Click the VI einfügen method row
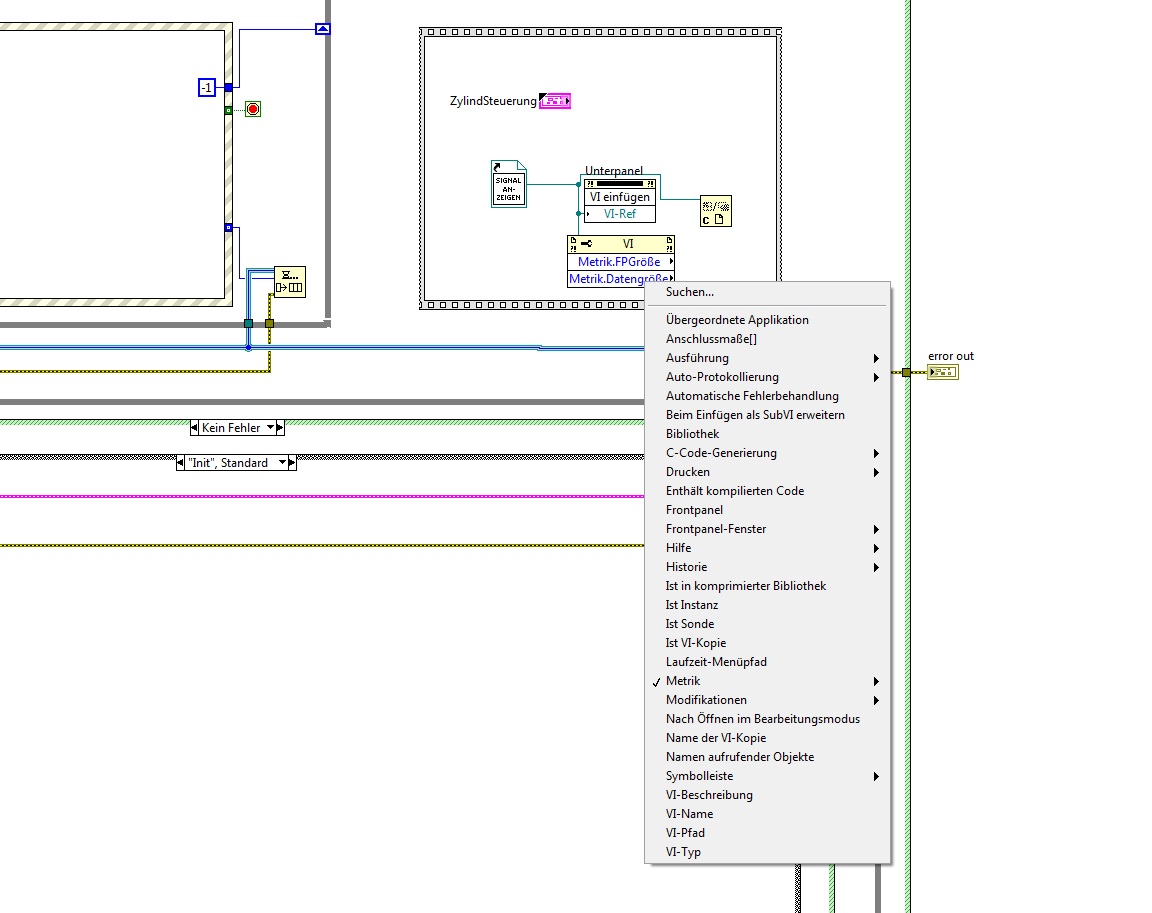The height and width of the screenshot is (913, 1152). (x=620, y=197)
